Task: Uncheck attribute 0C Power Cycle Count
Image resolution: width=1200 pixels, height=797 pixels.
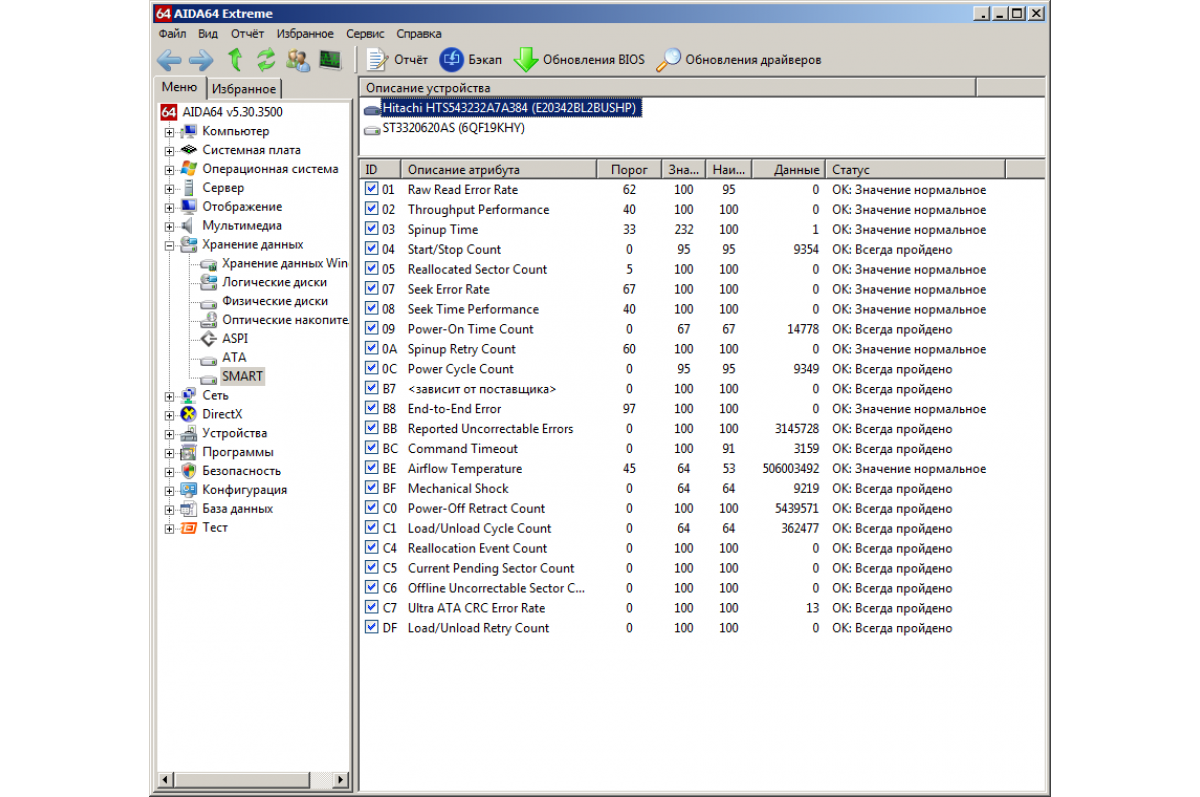Action: [372, 369]
